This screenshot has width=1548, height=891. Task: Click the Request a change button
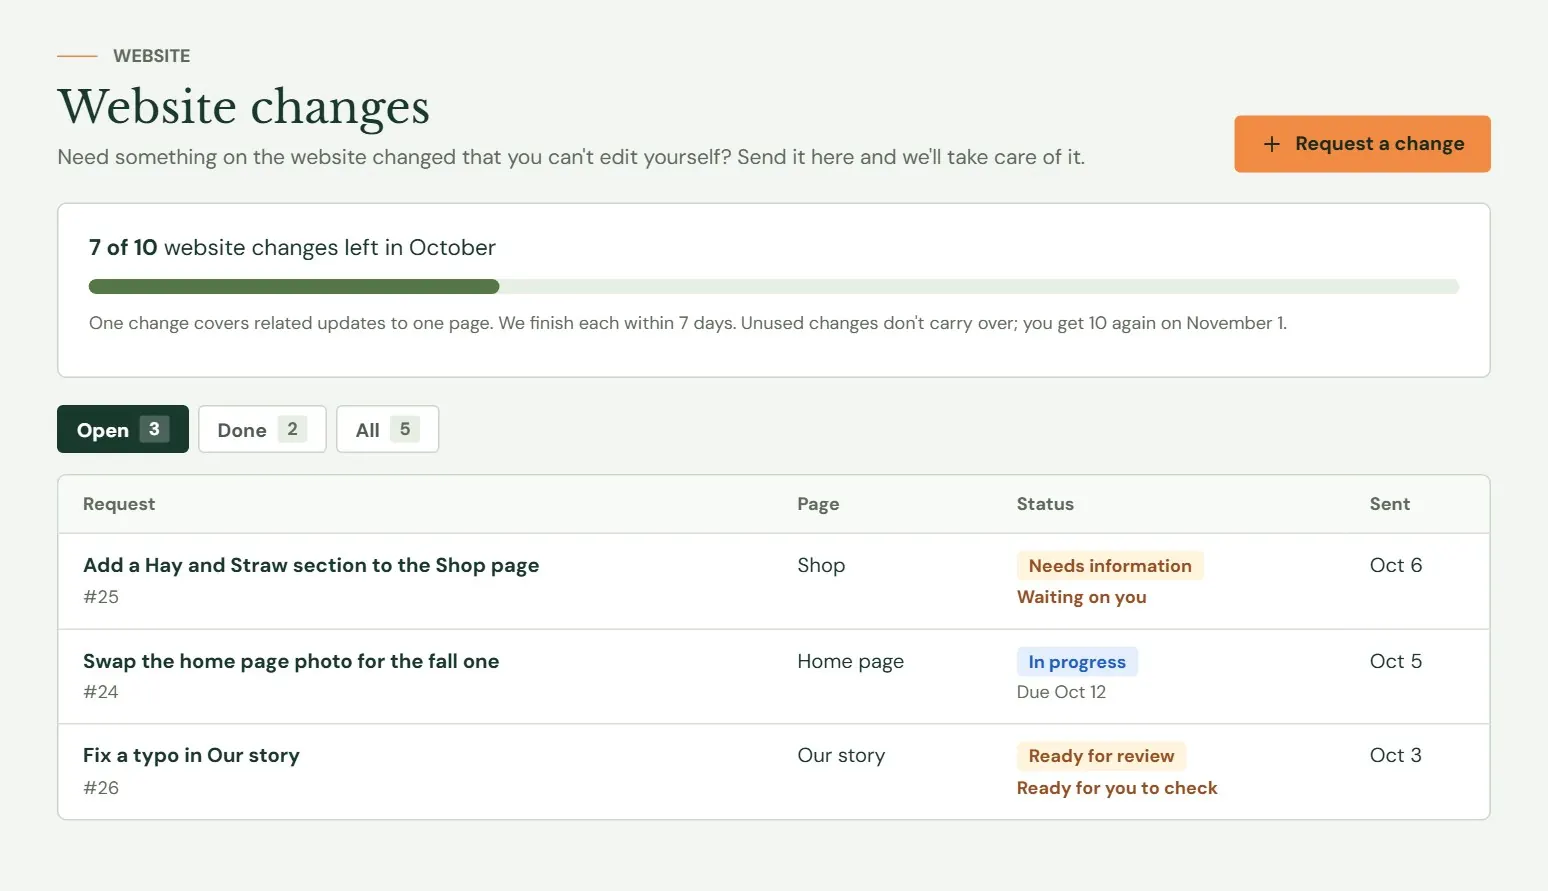1362,144
